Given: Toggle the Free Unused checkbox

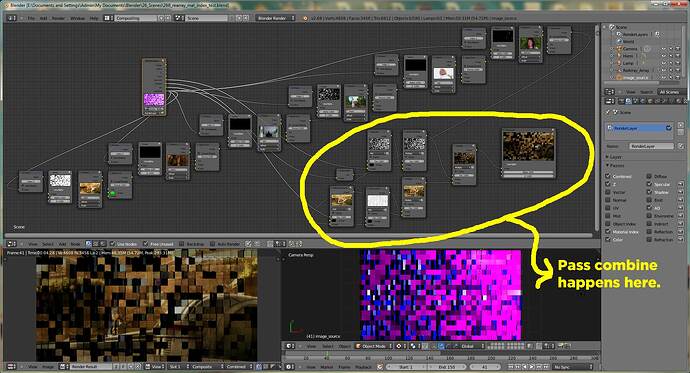Looking at the screenshot, I should pyautogui.click(x=146, y=244).
